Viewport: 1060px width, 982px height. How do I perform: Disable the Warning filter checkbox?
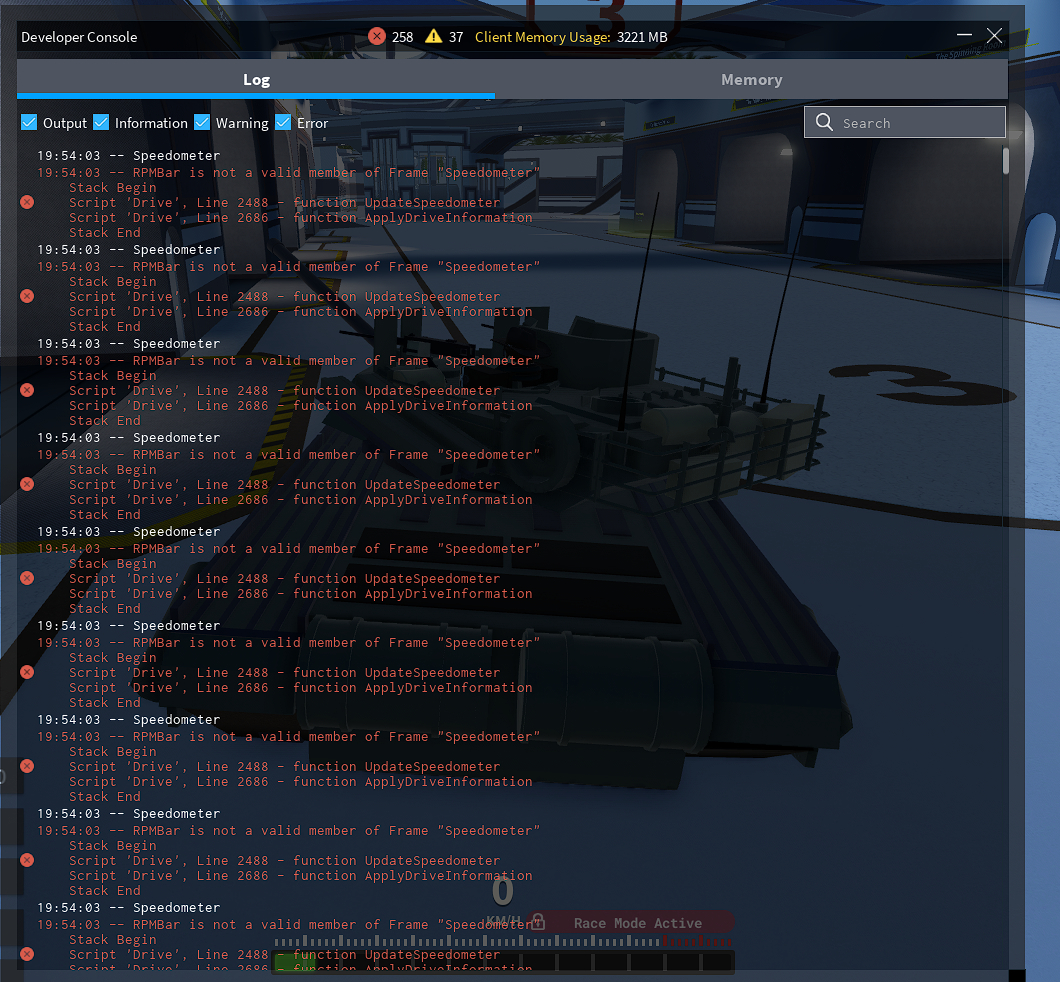click(x=202, y=123)
